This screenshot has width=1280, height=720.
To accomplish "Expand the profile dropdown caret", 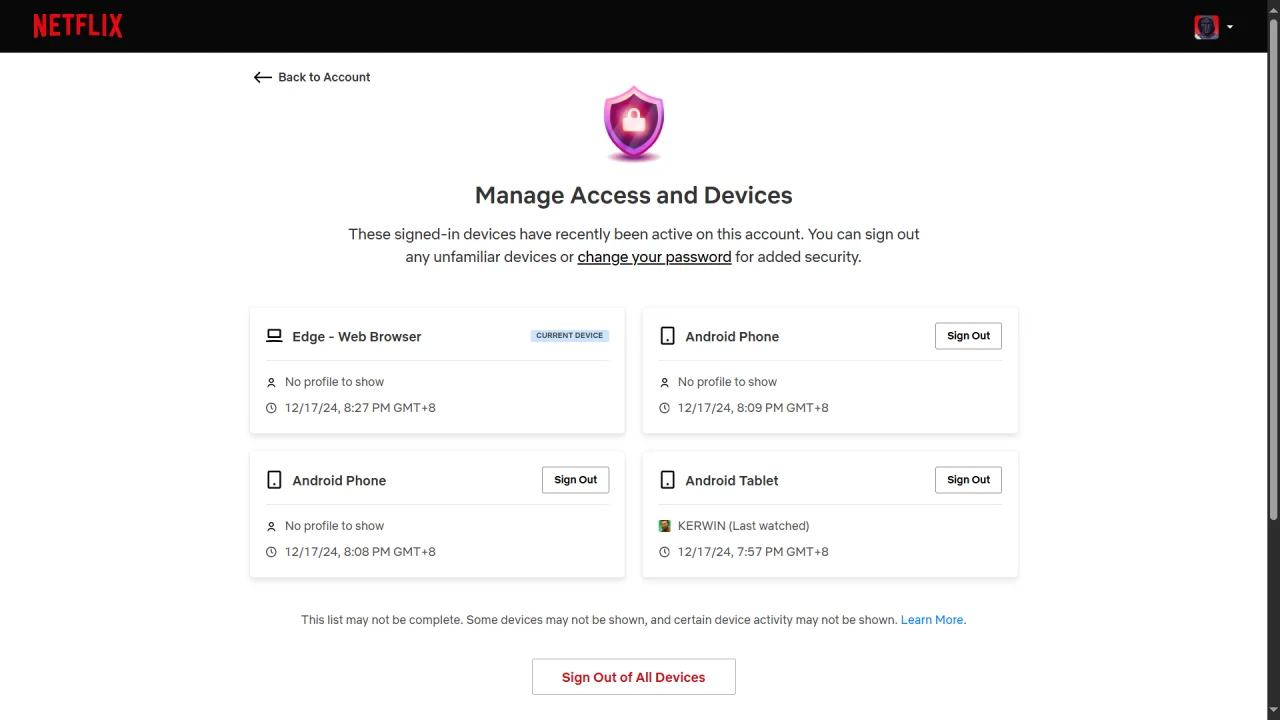I will click(x=1230, y=27).
